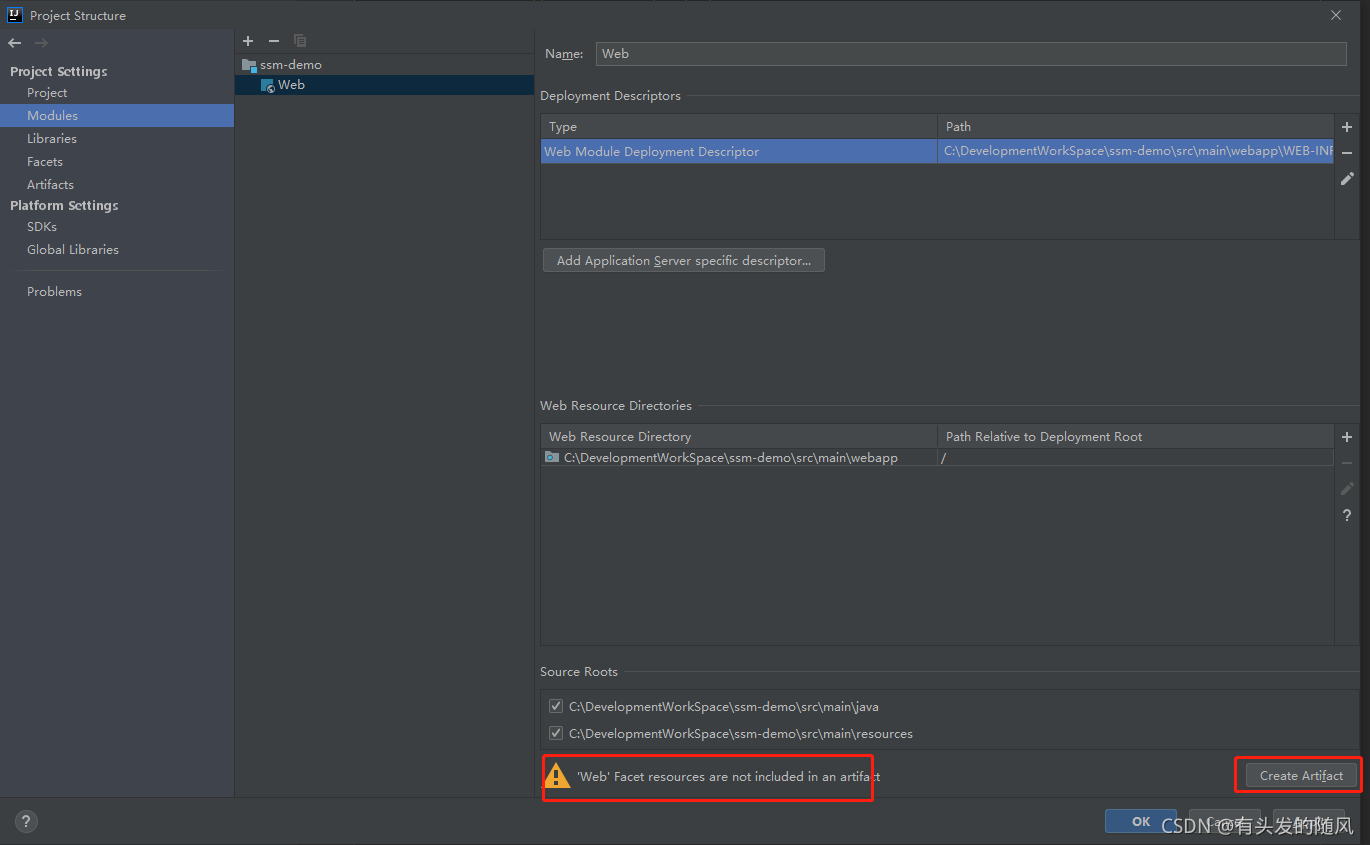
Task: Select the Web facet tree item
Action: 384,85
